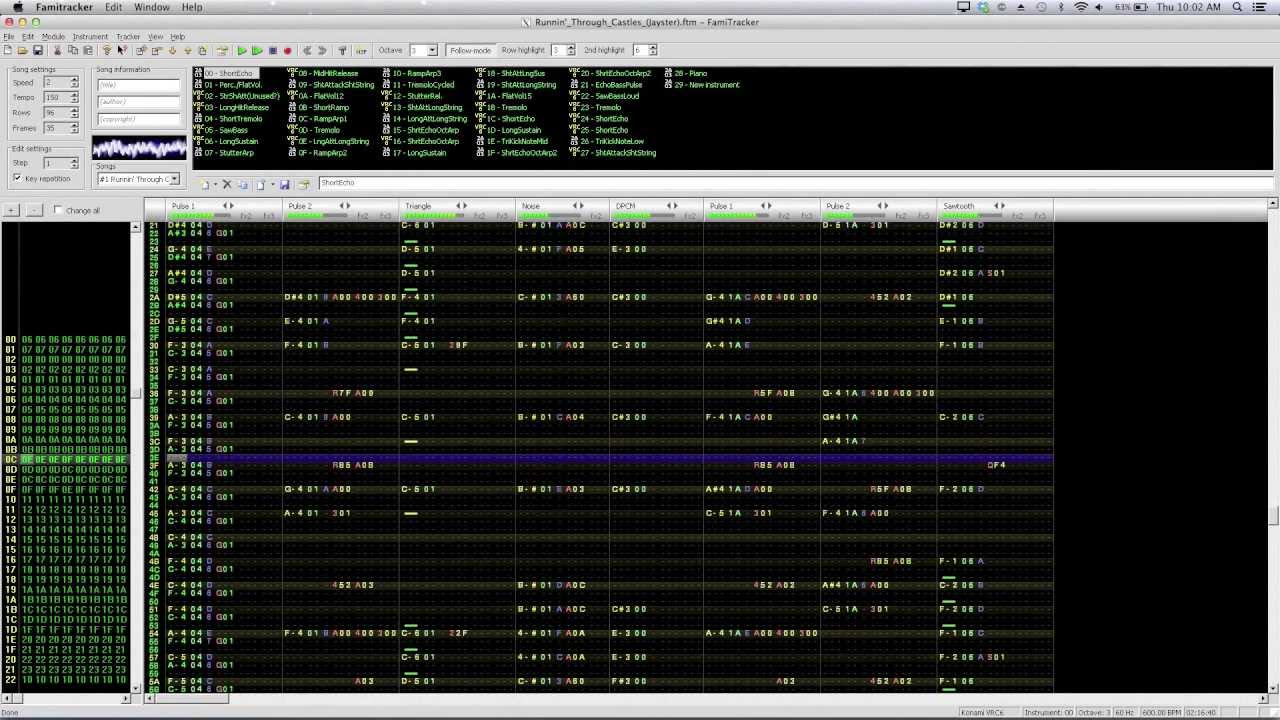
Task: Click frame editor left small button
Action: coord(11,210)
